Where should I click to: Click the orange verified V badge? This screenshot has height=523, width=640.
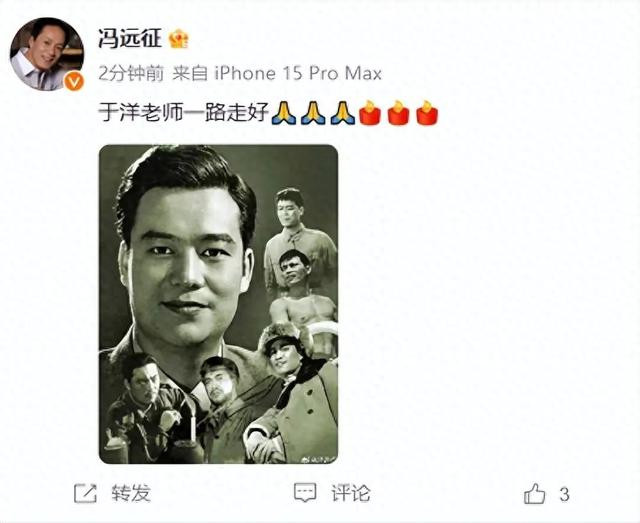pos(74,82)
